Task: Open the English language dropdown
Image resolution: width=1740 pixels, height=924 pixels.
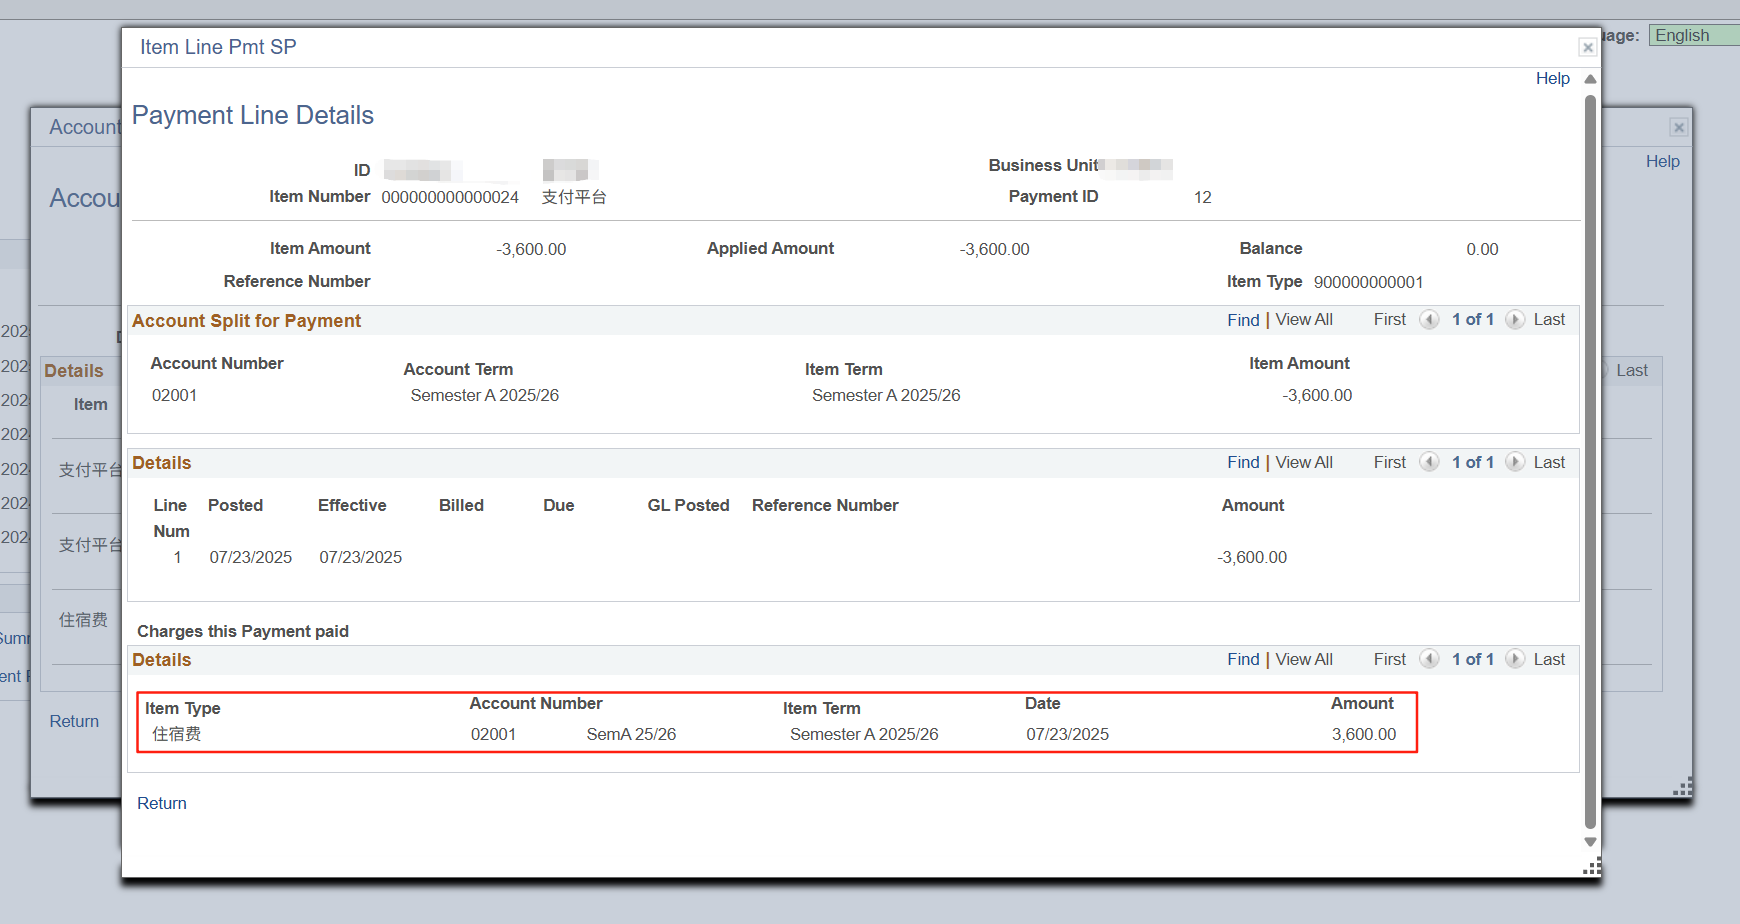Action: click(1694, 35)
